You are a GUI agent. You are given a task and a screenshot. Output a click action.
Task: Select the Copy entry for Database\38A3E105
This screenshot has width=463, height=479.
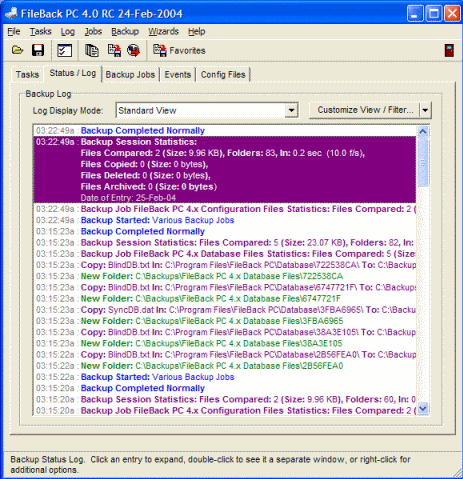pos(225,332)
